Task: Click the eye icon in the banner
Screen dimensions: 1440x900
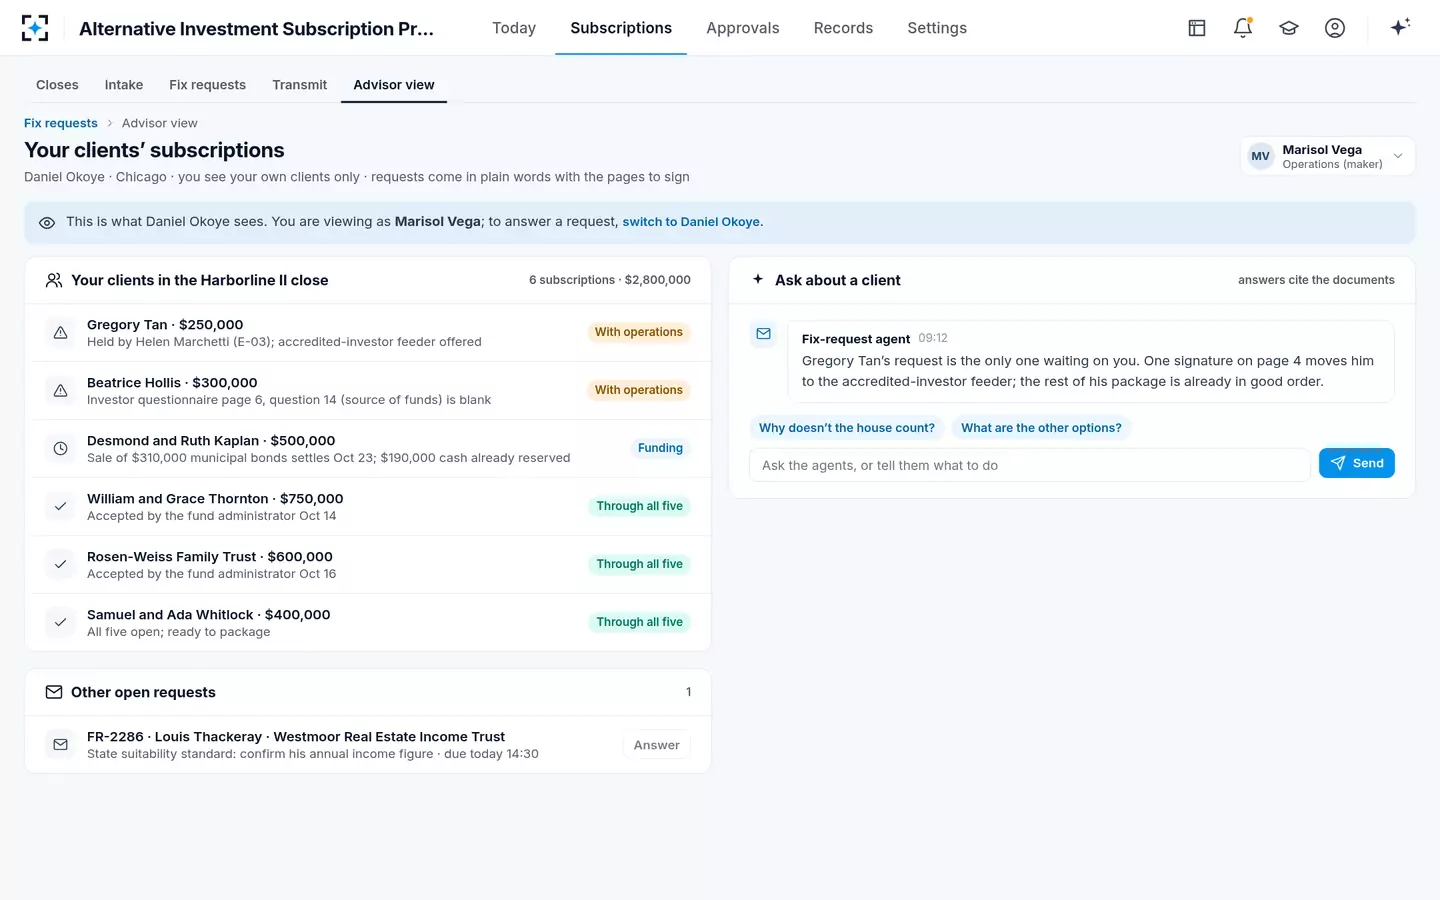Action: tap(47, 223)
